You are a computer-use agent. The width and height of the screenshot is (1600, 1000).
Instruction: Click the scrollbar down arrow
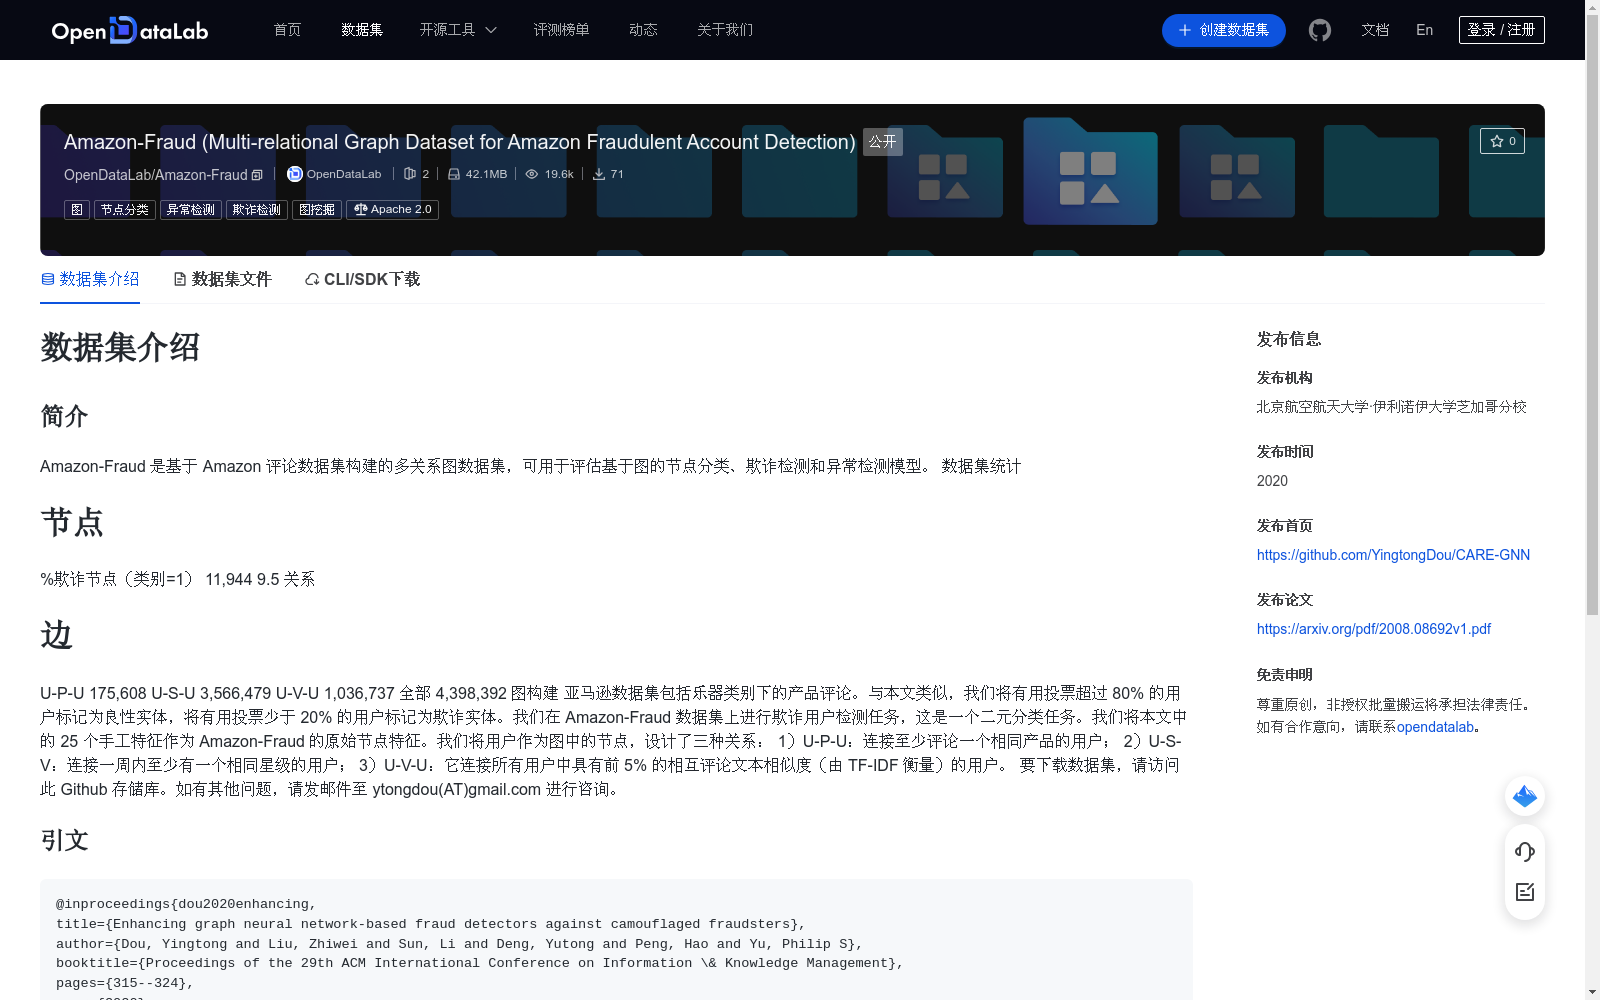pyautogui.click(x=1592, y=992)
